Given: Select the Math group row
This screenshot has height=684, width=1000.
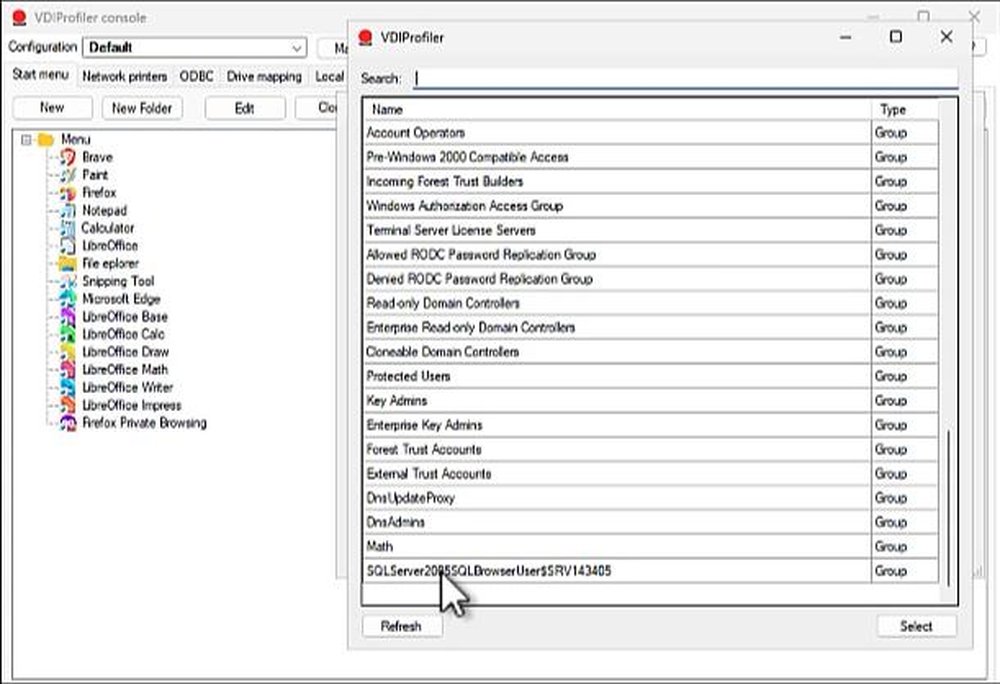Looking at the screenshot, I should coord(651,546).
